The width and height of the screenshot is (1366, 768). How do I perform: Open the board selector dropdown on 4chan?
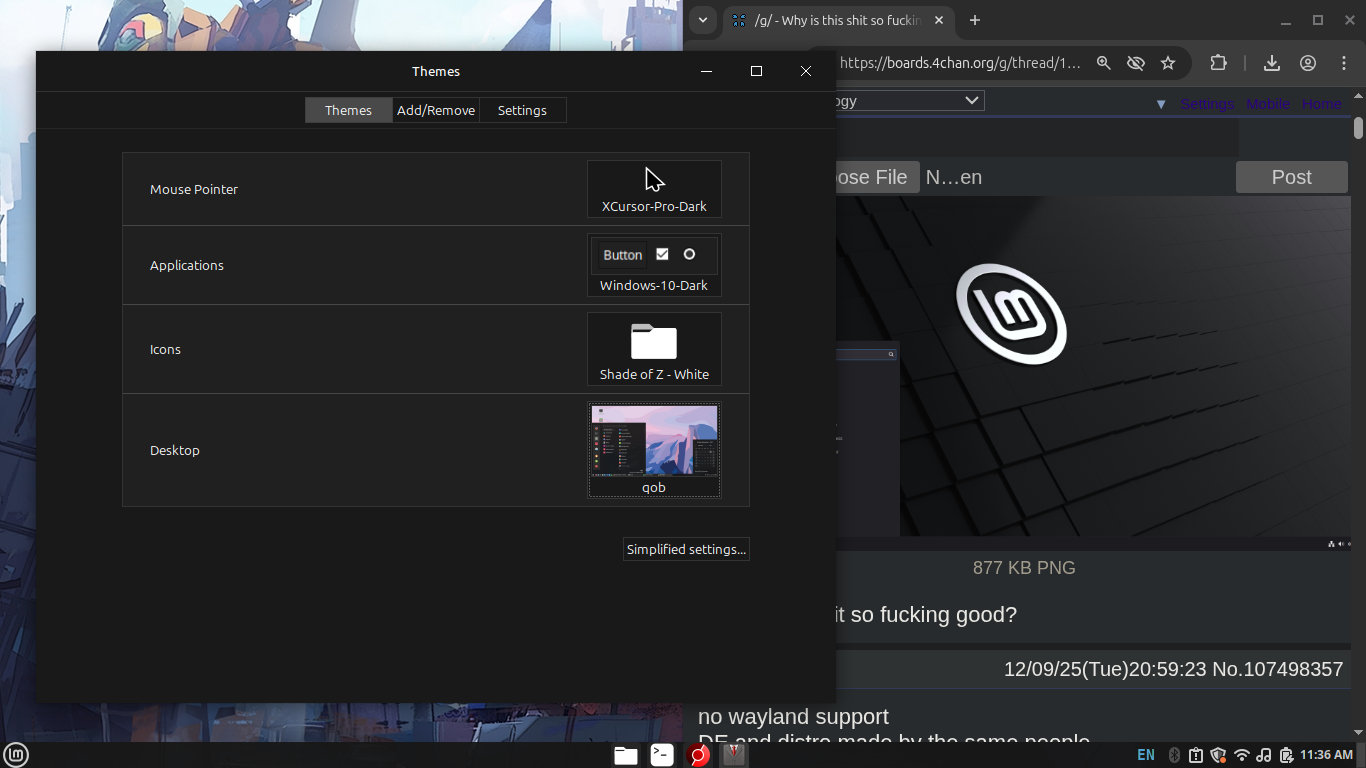point(910,100)
